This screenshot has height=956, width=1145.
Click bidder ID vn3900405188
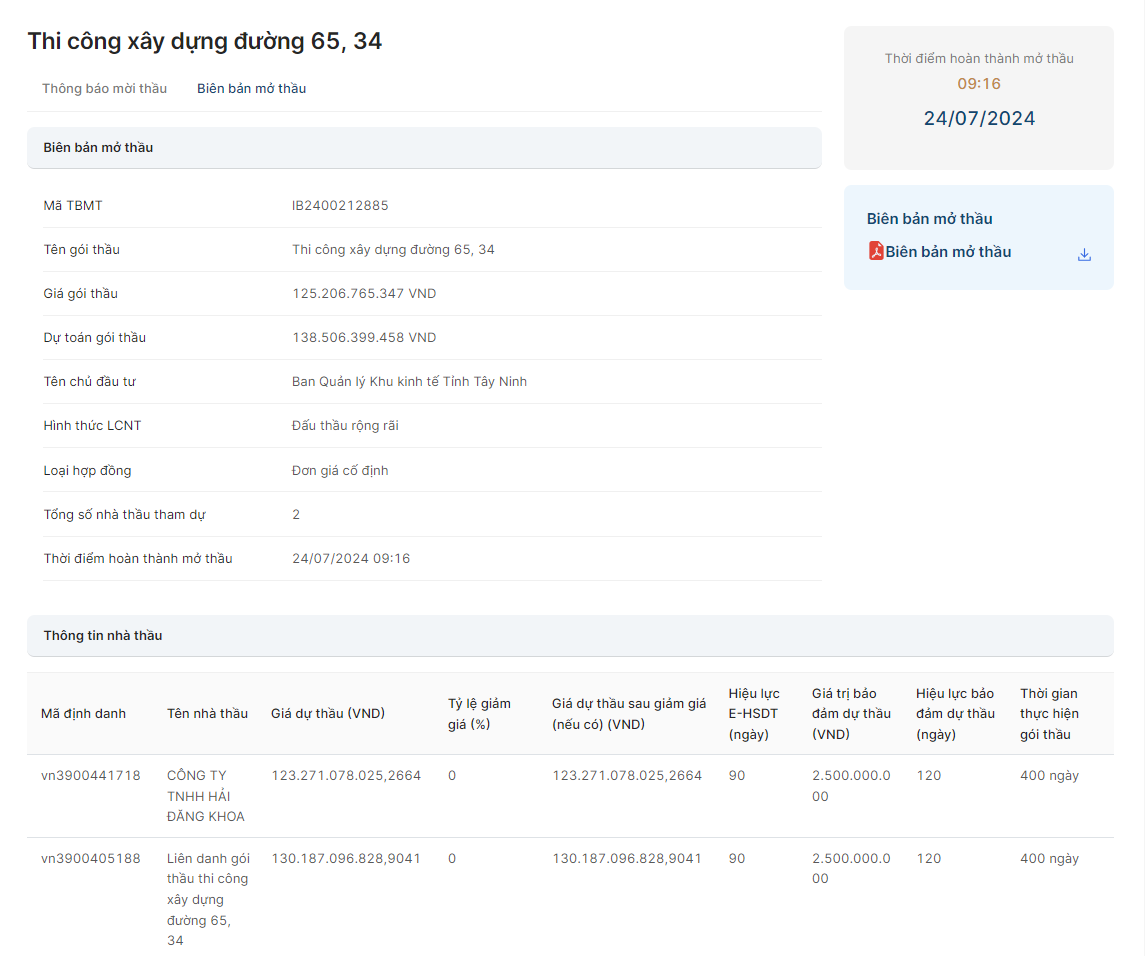91,859
